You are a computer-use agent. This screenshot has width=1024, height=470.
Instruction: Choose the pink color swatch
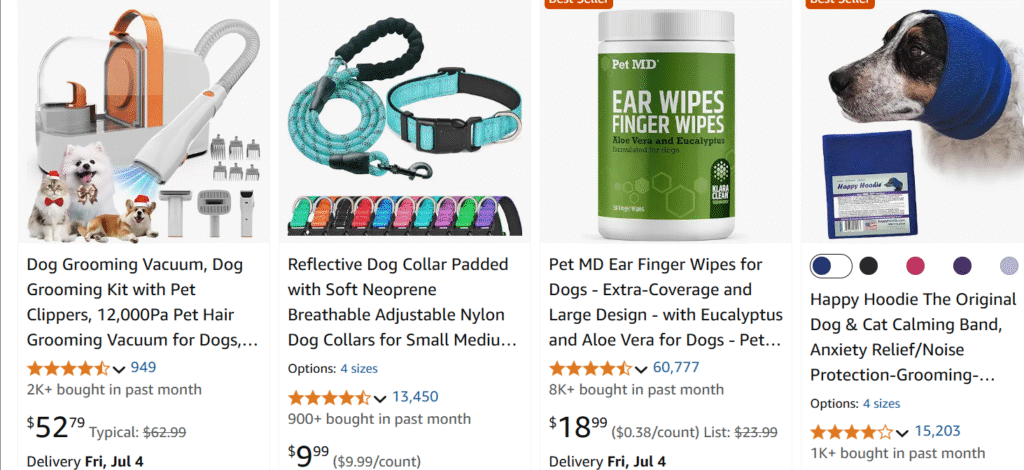point(916,266)
